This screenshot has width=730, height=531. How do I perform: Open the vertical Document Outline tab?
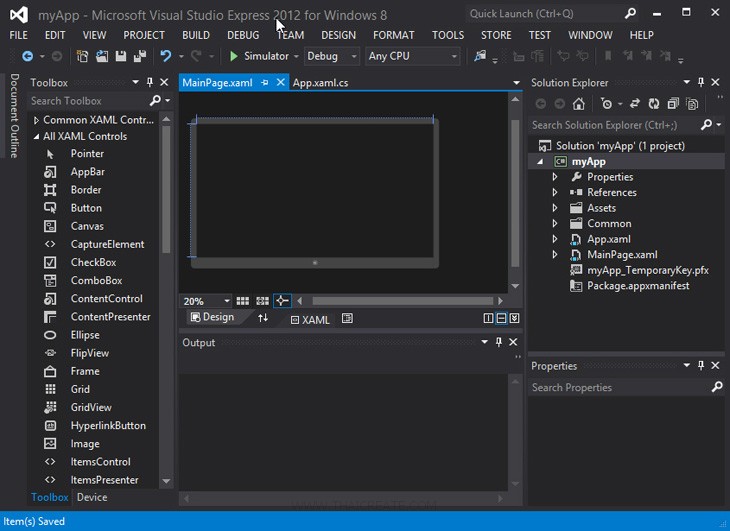14,115
